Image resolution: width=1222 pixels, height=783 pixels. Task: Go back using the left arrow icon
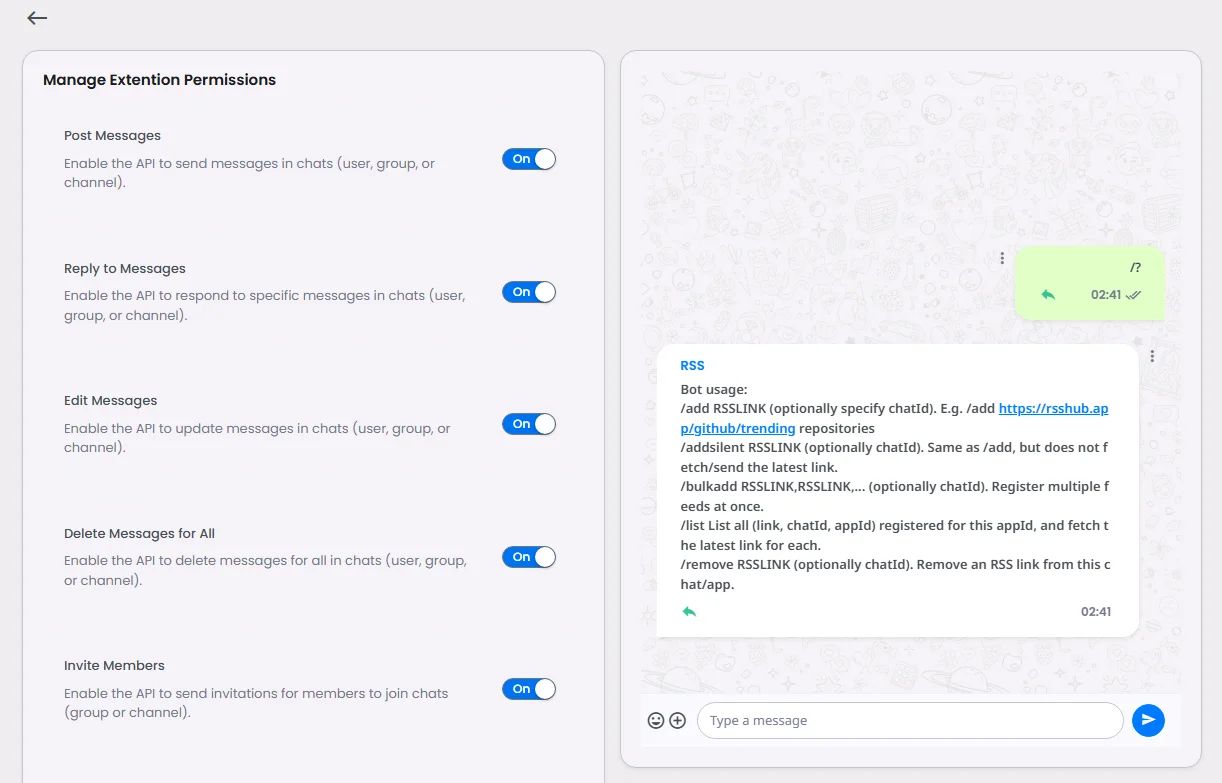pyautogui.click(x=37, y=18)
